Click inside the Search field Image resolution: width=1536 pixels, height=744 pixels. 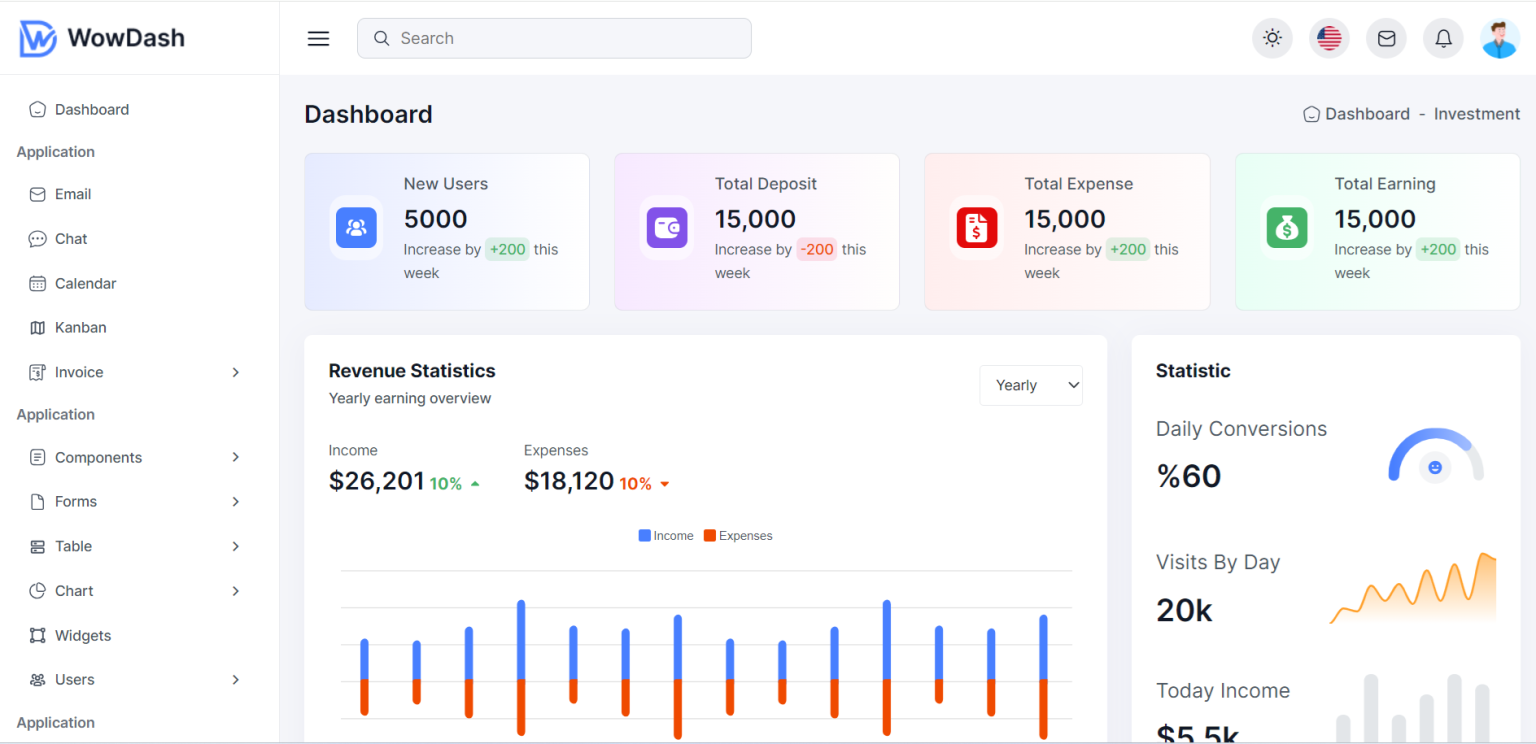point(554,38)
